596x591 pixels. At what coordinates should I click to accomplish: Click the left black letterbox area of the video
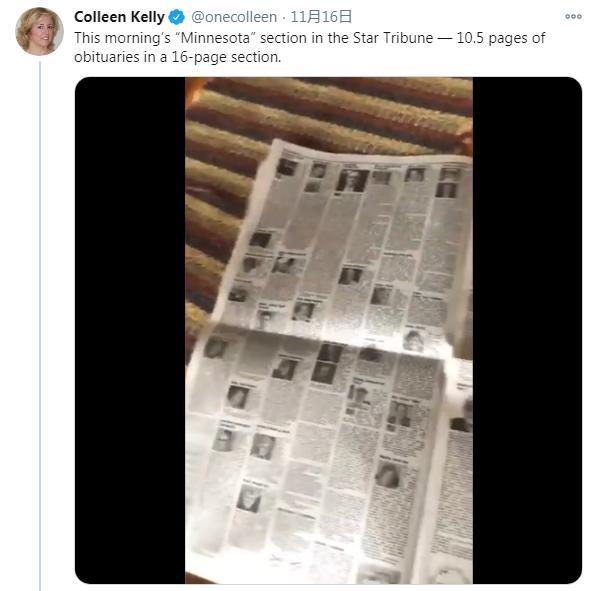[130, 330]
